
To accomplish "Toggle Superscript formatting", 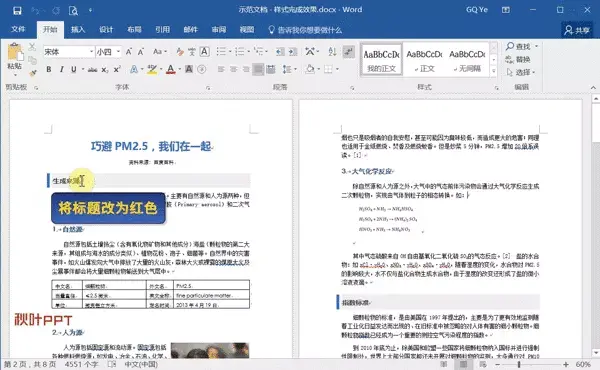I will click(117, 69).
